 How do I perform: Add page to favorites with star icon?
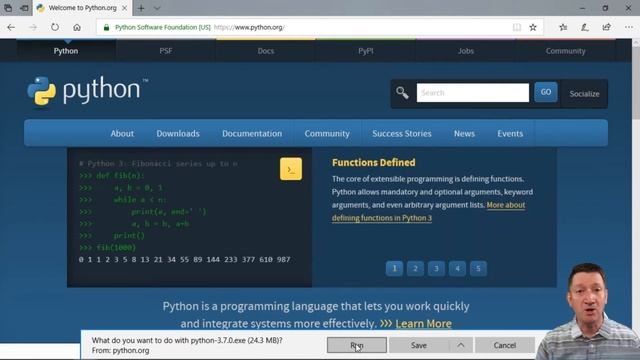coord(533,27)
